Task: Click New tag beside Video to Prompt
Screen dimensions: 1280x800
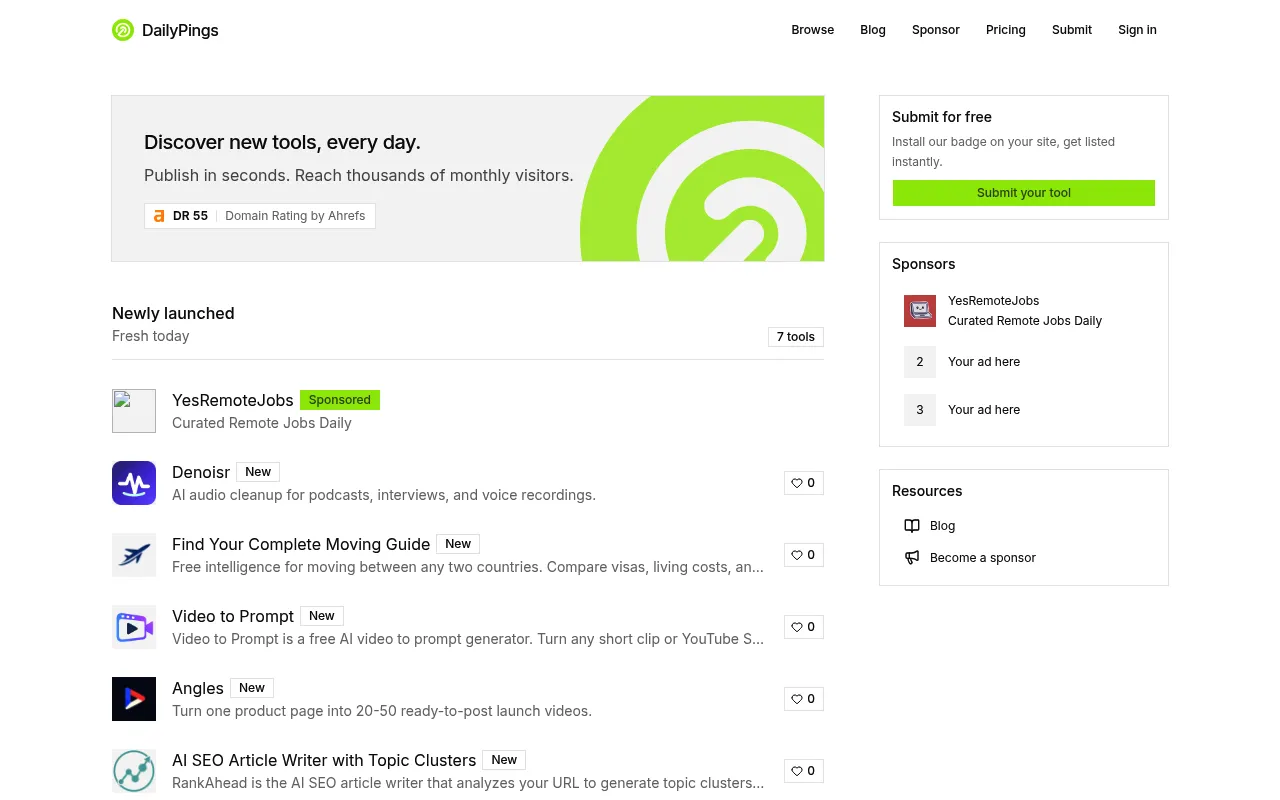Action: 322,616
